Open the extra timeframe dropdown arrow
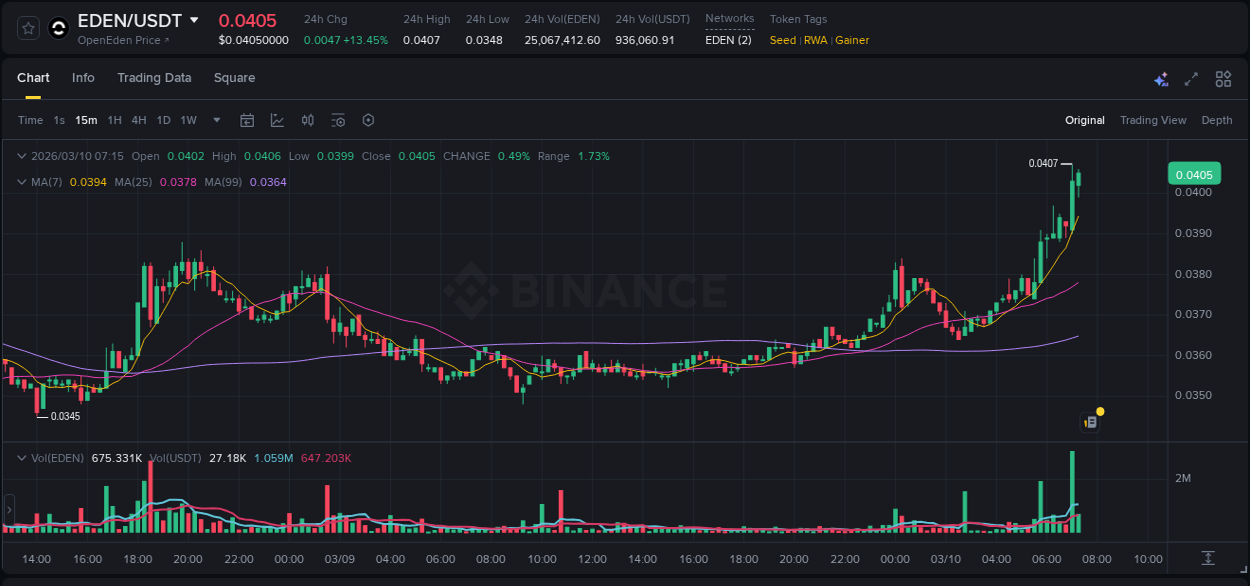Screen dimensions: 1250x586 click(215, 120)
